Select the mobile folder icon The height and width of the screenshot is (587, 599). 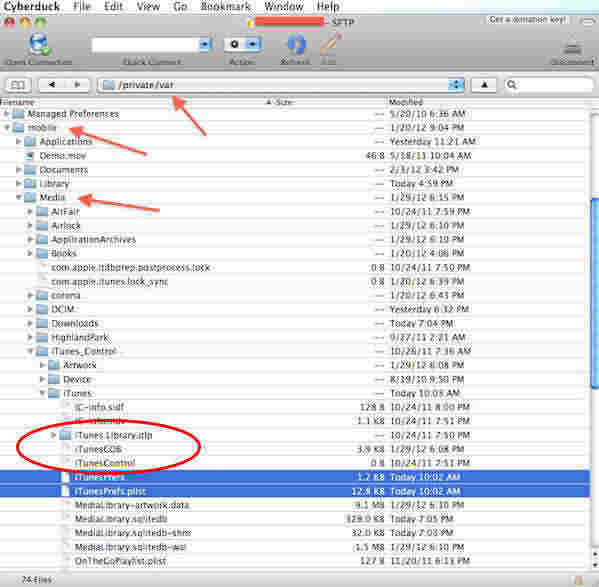tap(18, 128)
